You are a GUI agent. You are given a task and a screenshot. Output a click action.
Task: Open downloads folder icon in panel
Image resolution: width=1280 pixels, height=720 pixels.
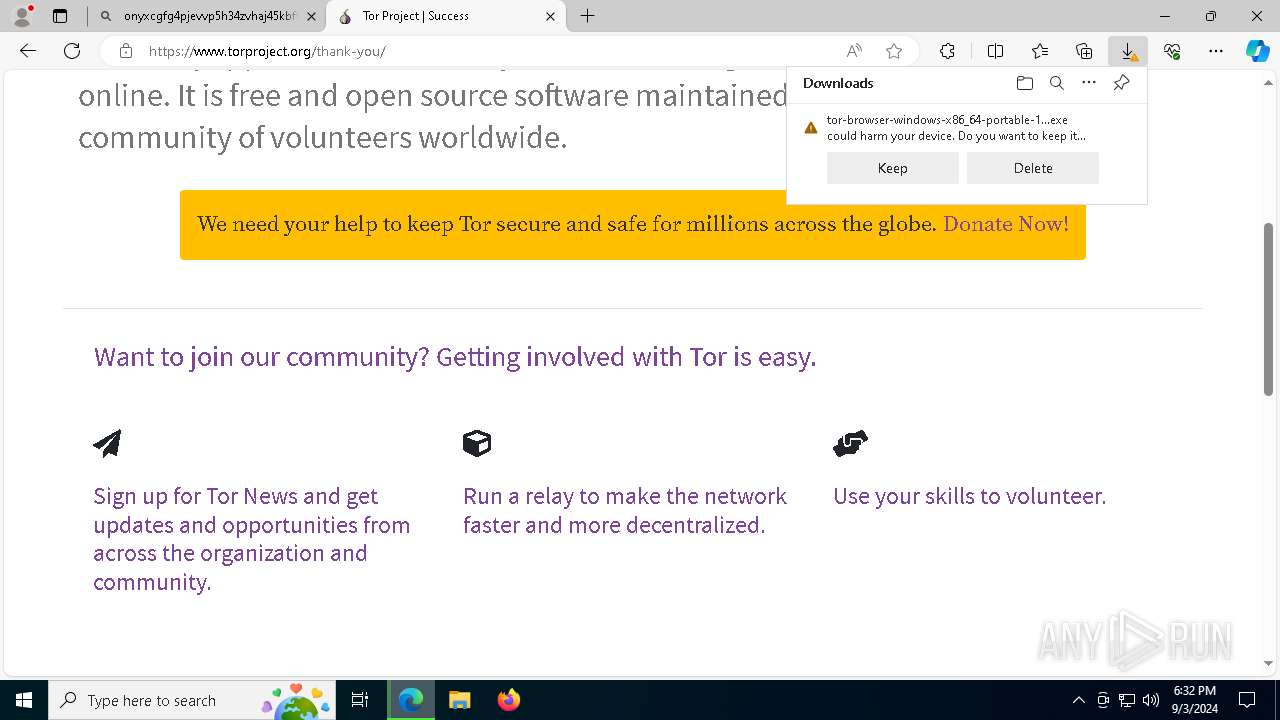click(x=1024, y=83)
